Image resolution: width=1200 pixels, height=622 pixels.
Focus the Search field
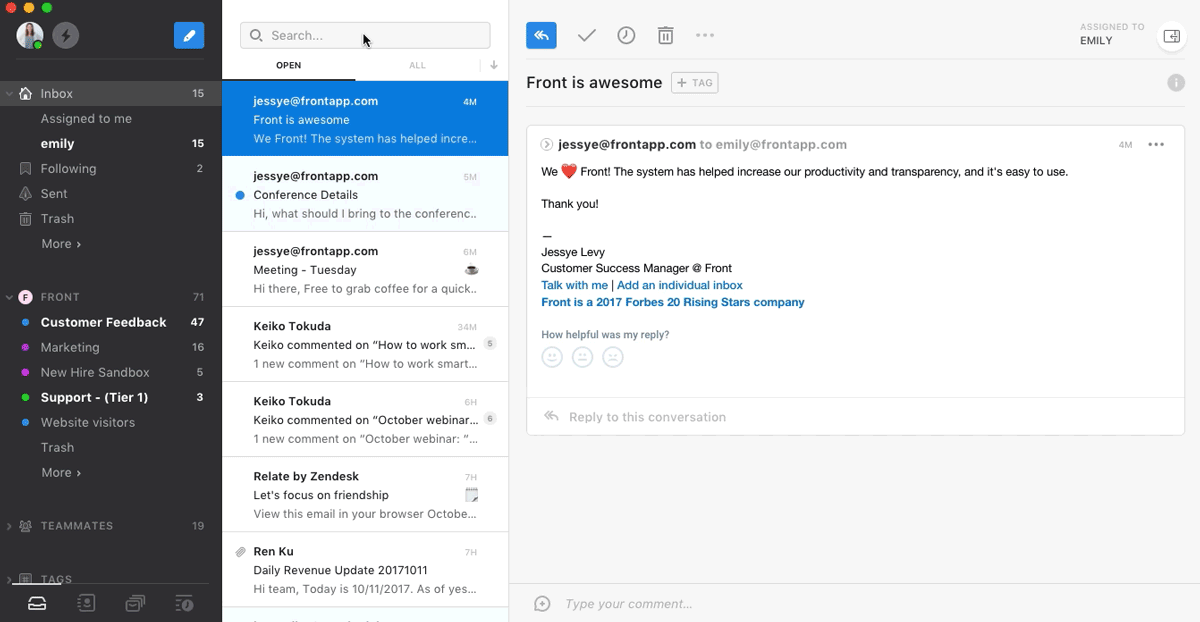click(x=365, y=35)
